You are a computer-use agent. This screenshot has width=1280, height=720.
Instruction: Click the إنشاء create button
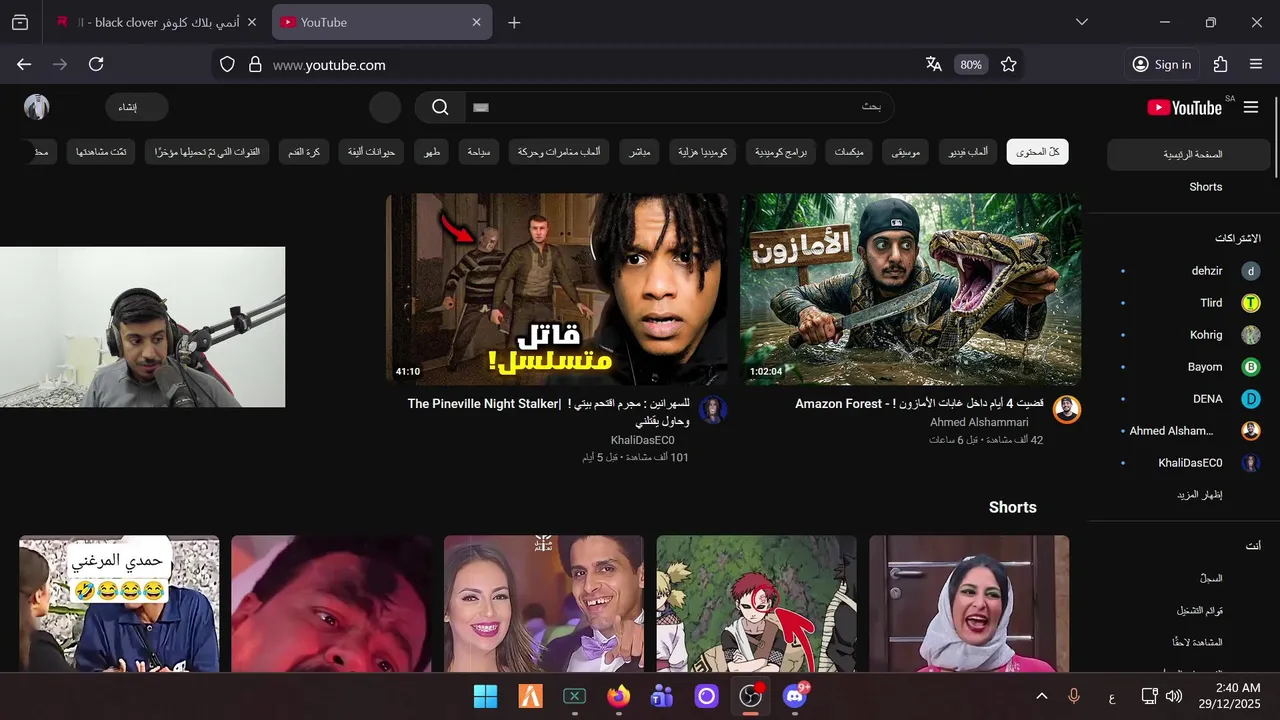(136, 107)
